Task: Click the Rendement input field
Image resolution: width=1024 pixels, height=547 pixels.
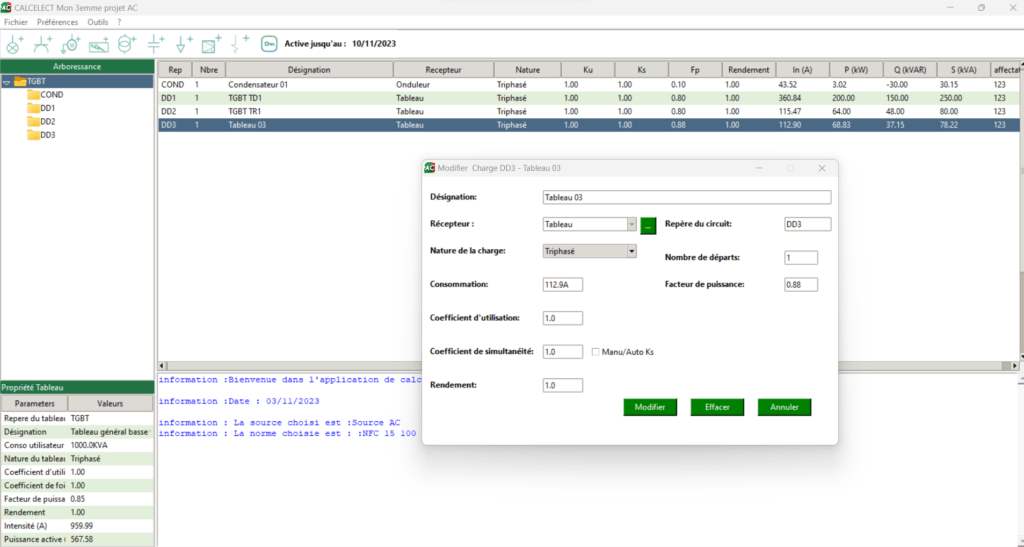Action: 563,386
